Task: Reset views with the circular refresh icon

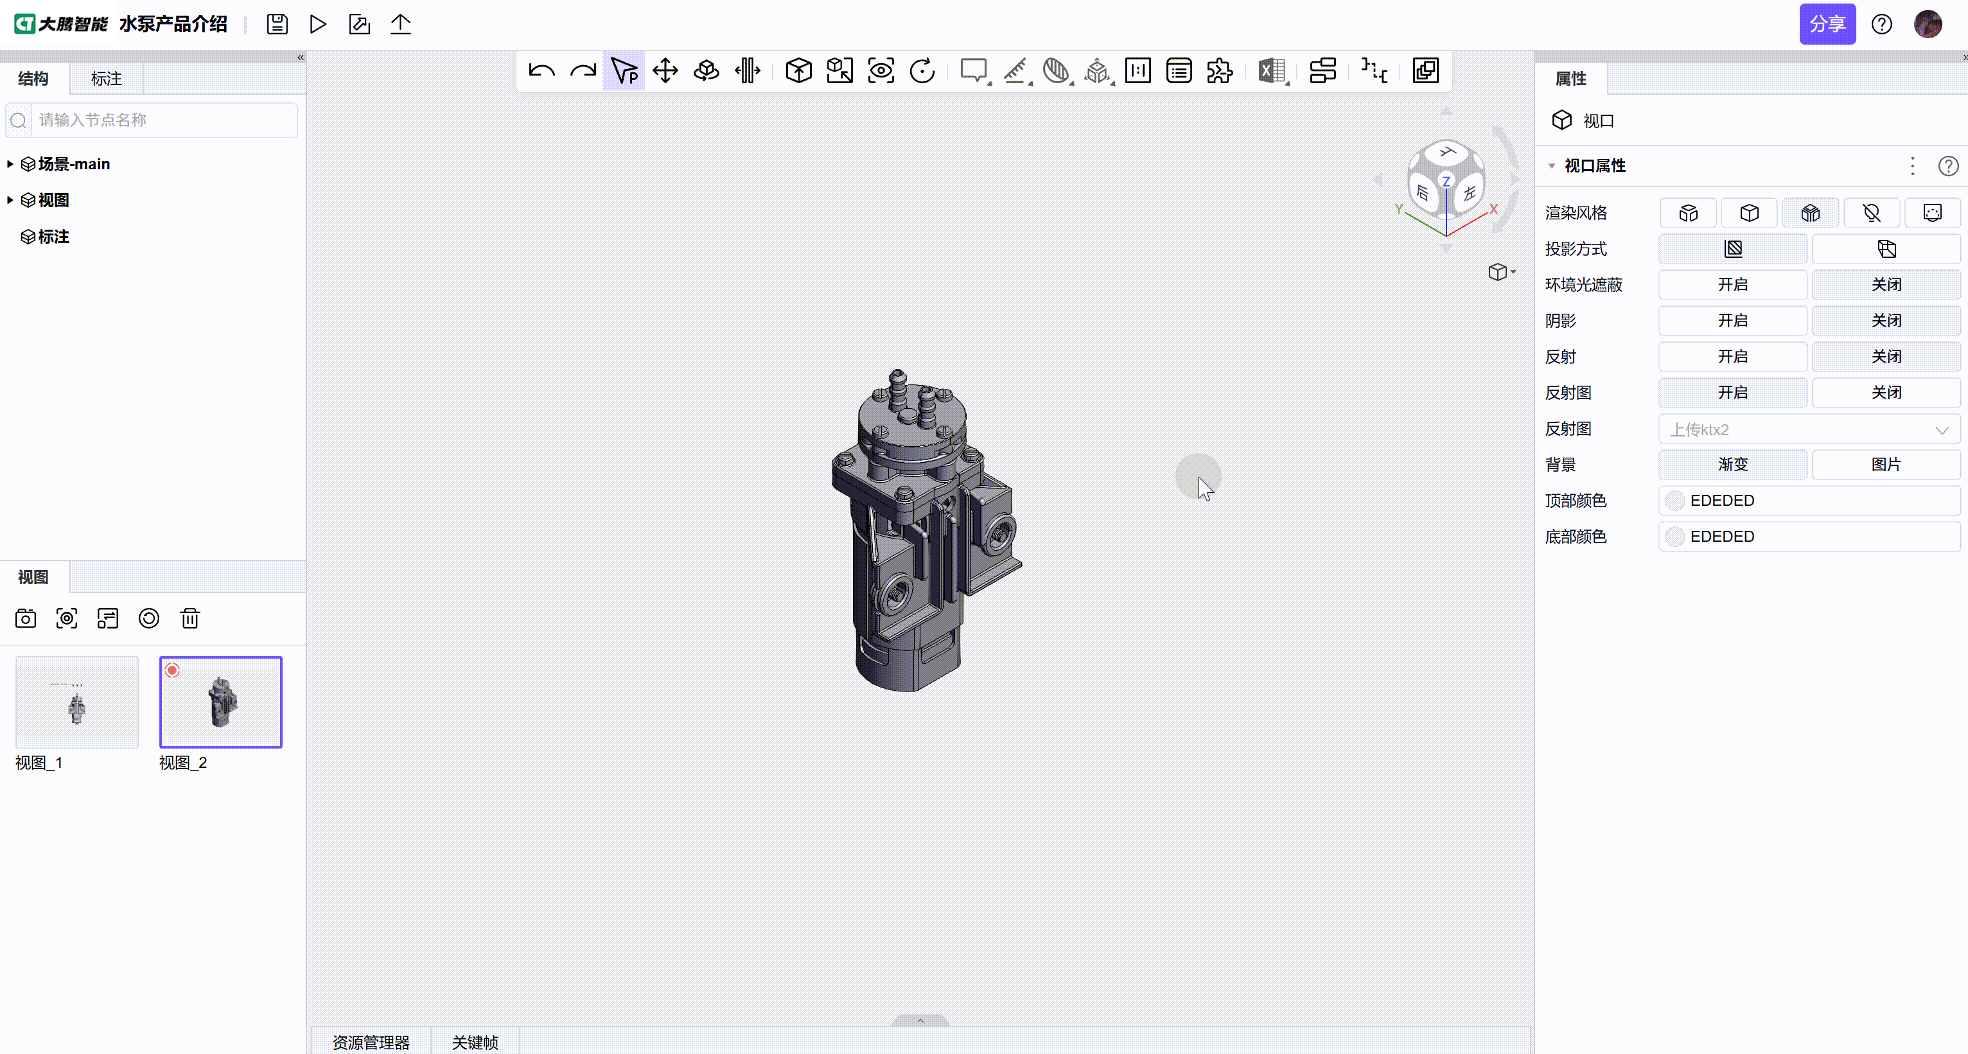Action: tap(149, 618)
